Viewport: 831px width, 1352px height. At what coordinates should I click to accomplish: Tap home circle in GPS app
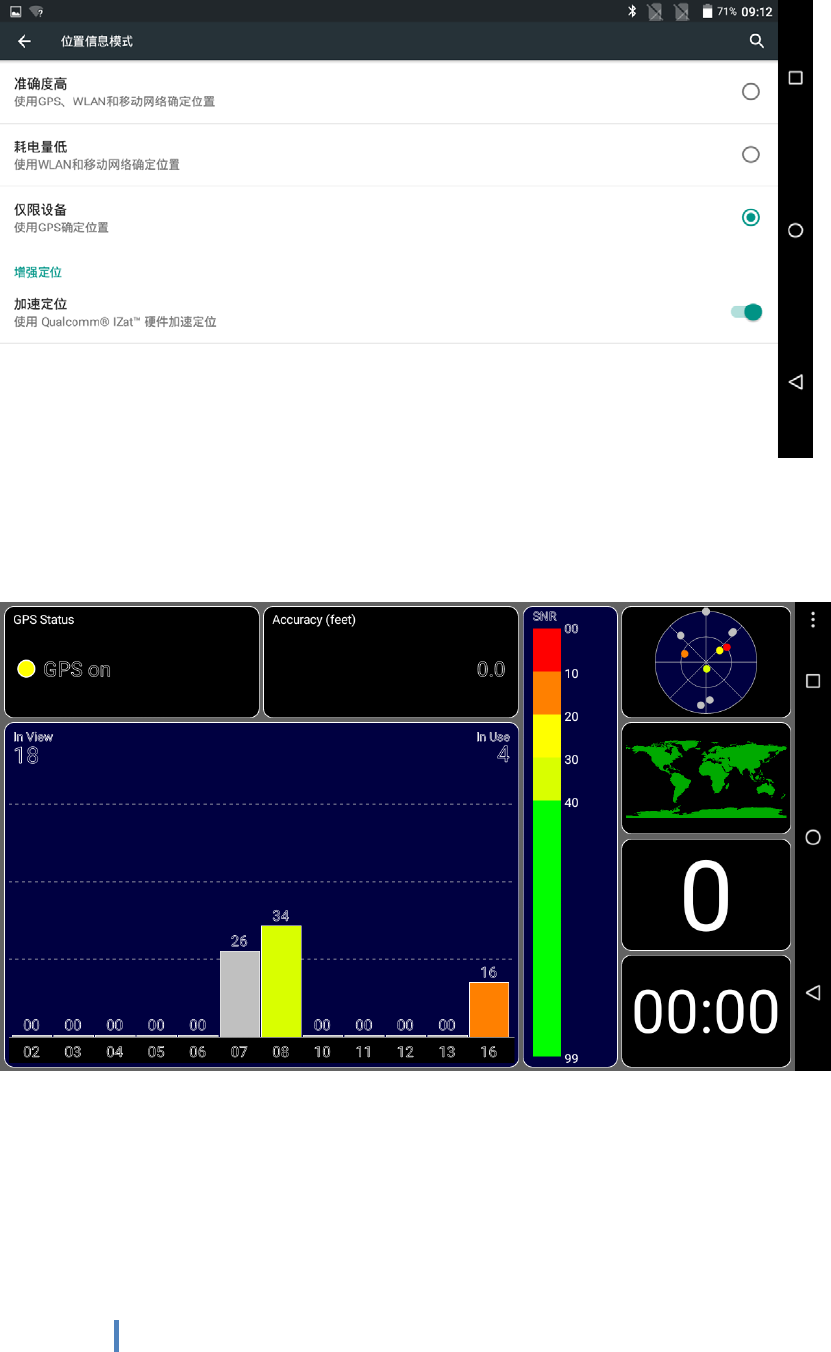coord(813,837)
